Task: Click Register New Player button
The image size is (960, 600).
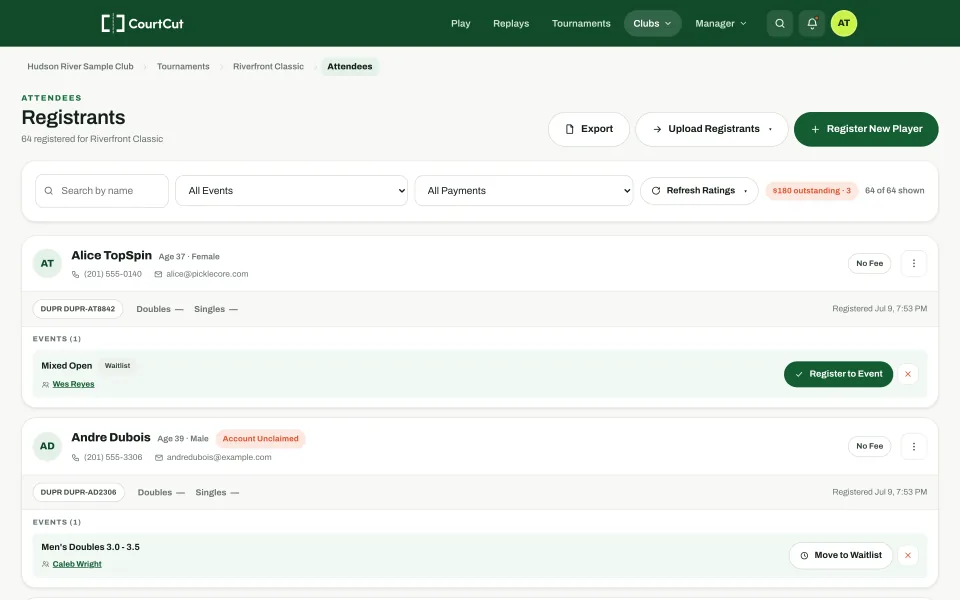Action: point(866,129)
